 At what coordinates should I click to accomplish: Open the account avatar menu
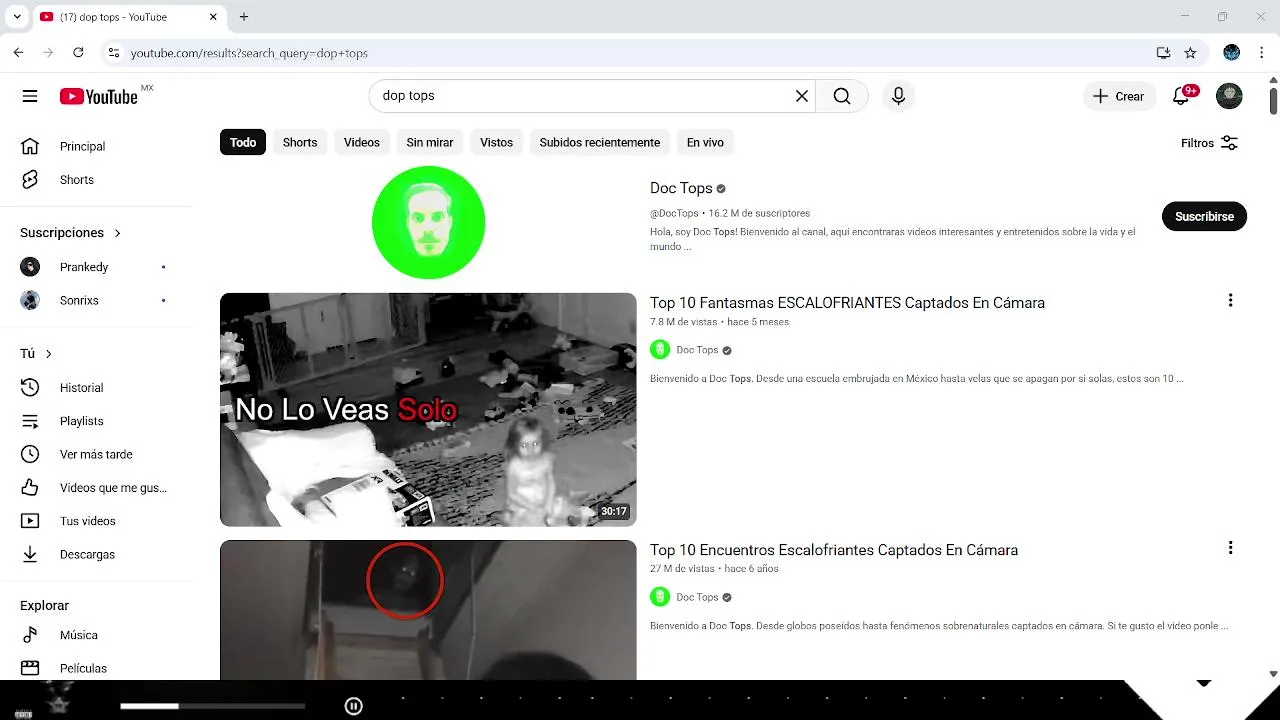pos(1229,96)
